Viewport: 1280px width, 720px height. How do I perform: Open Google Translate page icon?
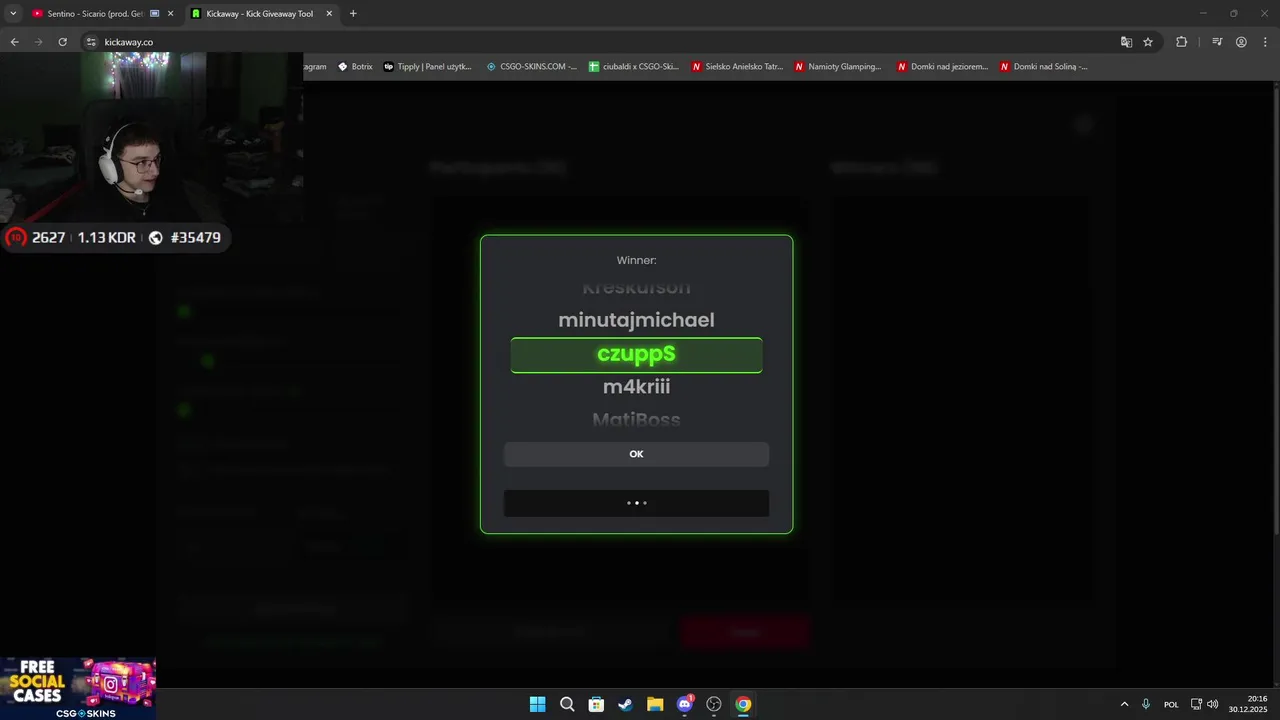coord(1126,42)
